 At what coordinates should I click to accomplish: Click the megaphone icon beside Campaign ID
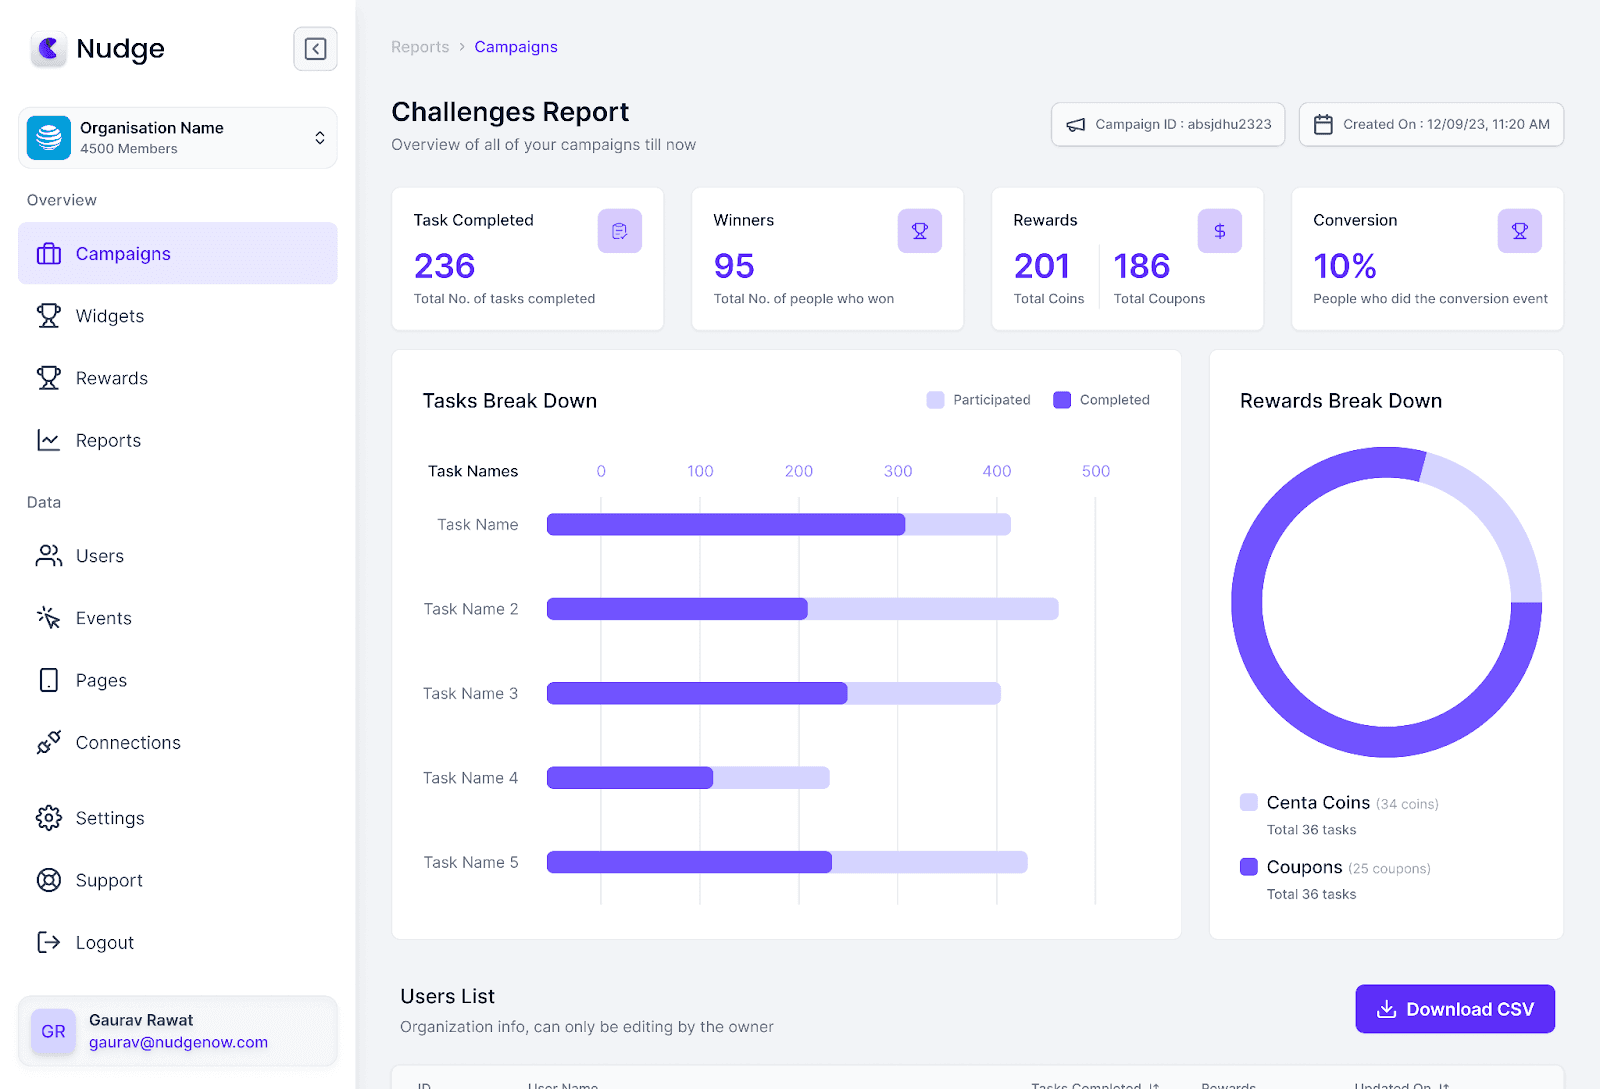click(1076, 125)
